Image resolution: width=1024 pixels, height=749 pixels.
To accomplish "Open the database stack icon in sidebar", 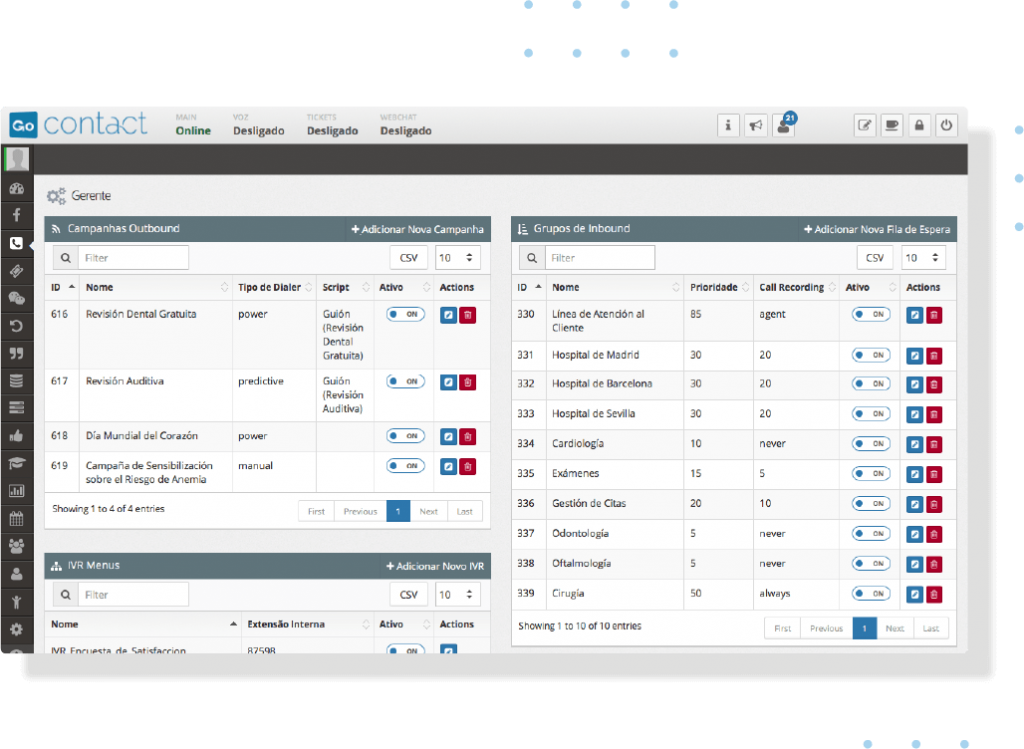I will 16,381.
